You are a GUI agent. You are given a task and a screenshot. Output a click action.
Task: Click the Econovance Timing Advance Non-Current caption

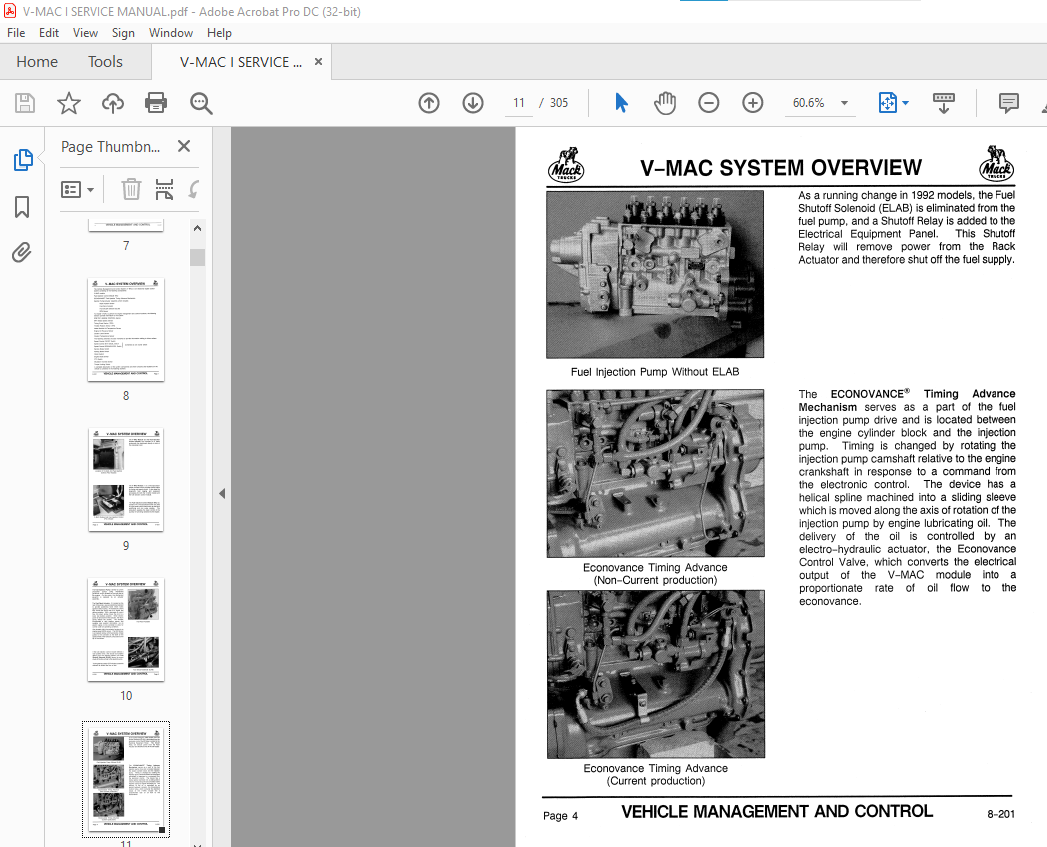655,574
